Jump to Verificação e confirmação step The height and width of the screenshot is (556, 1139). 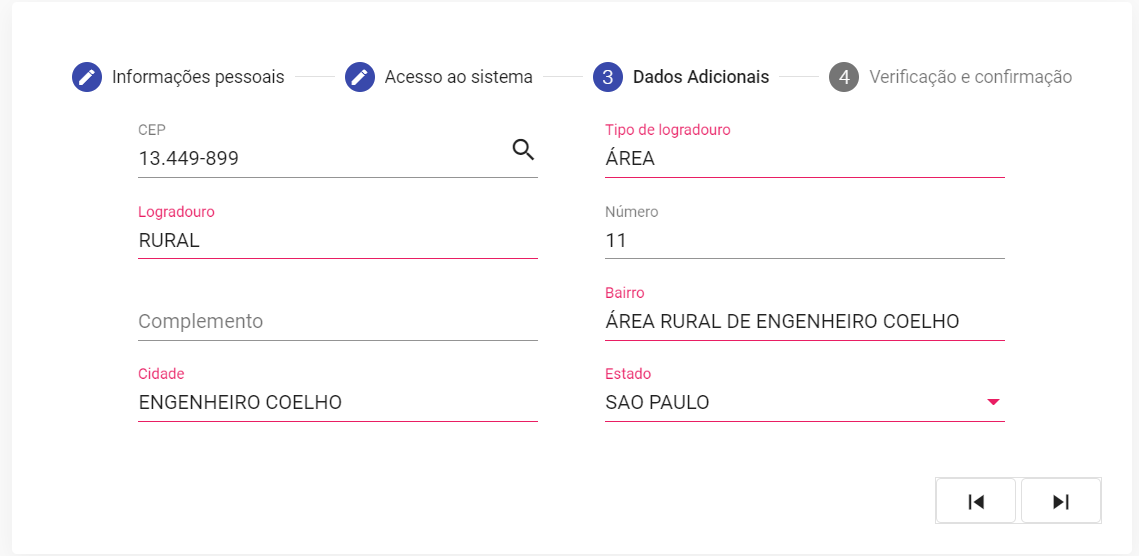[970, 77]
